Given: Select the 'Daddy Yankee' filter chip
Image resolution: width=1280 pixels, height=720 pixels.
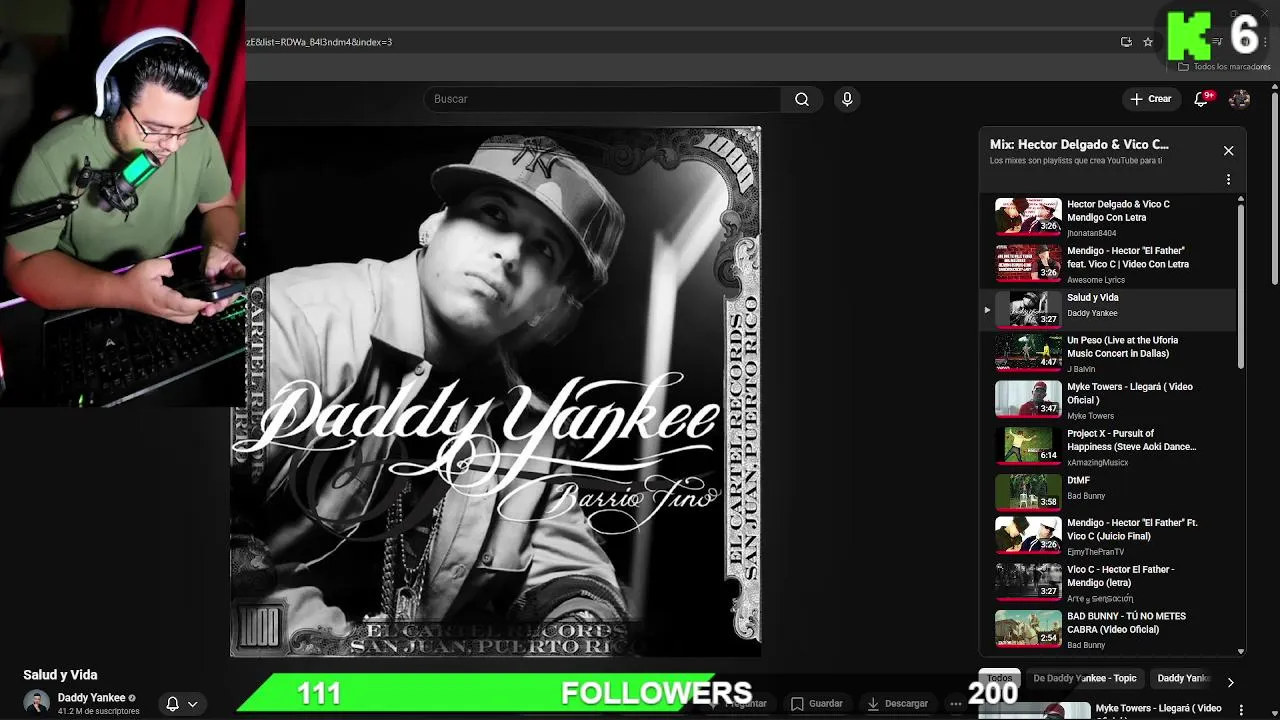Looking at the screenshot, I should 1183,678.
